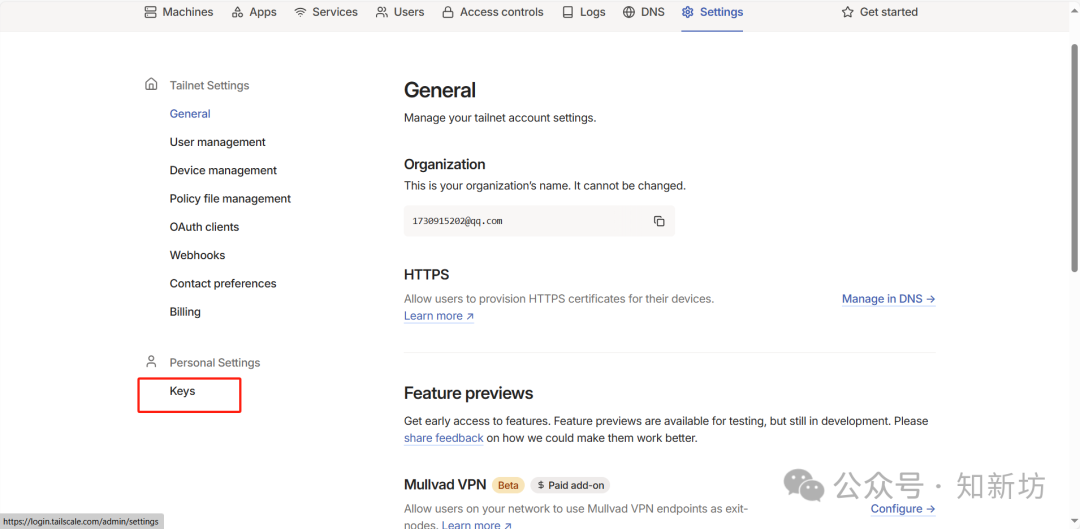Click the Users people icon
The height and width of the screenshot is (529, 1080).
(382, 12)
